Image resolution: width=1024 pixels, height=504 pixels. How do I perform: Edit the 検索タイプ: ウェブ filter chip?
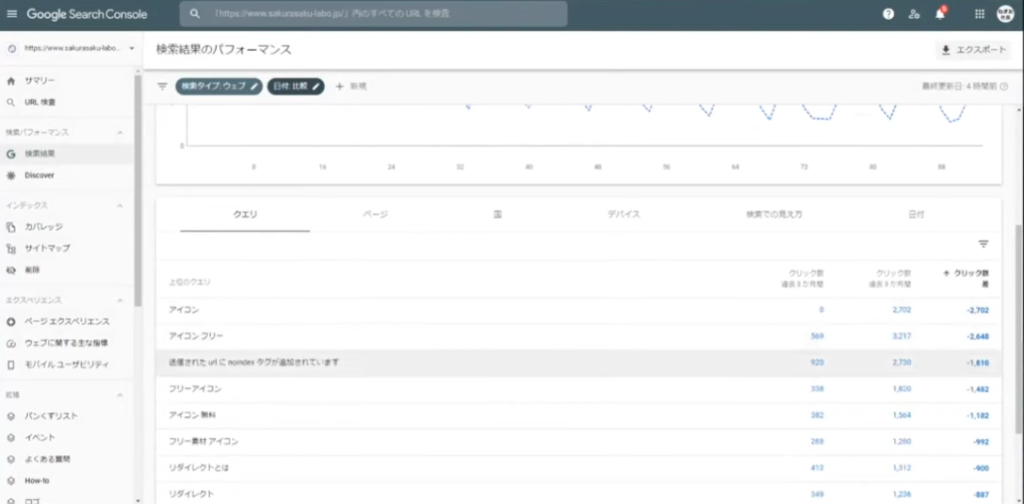coord(219,86)
